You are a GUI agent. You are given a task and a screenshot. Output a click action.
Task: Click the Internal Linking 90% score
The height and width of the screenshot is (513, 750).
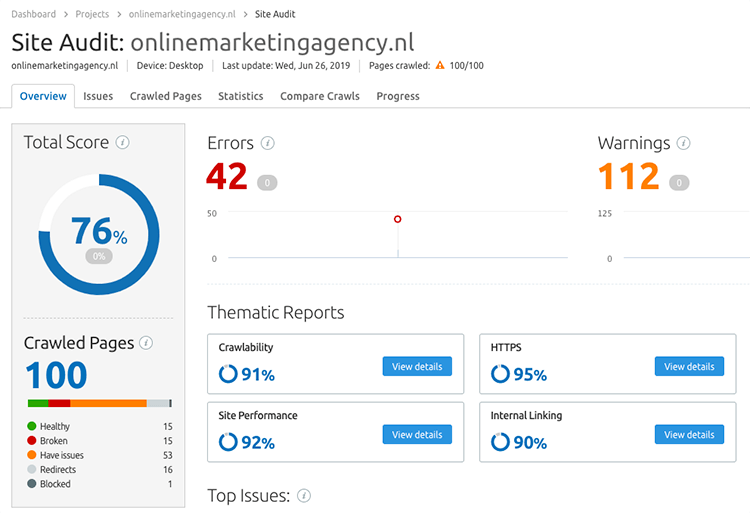(530, 443)
